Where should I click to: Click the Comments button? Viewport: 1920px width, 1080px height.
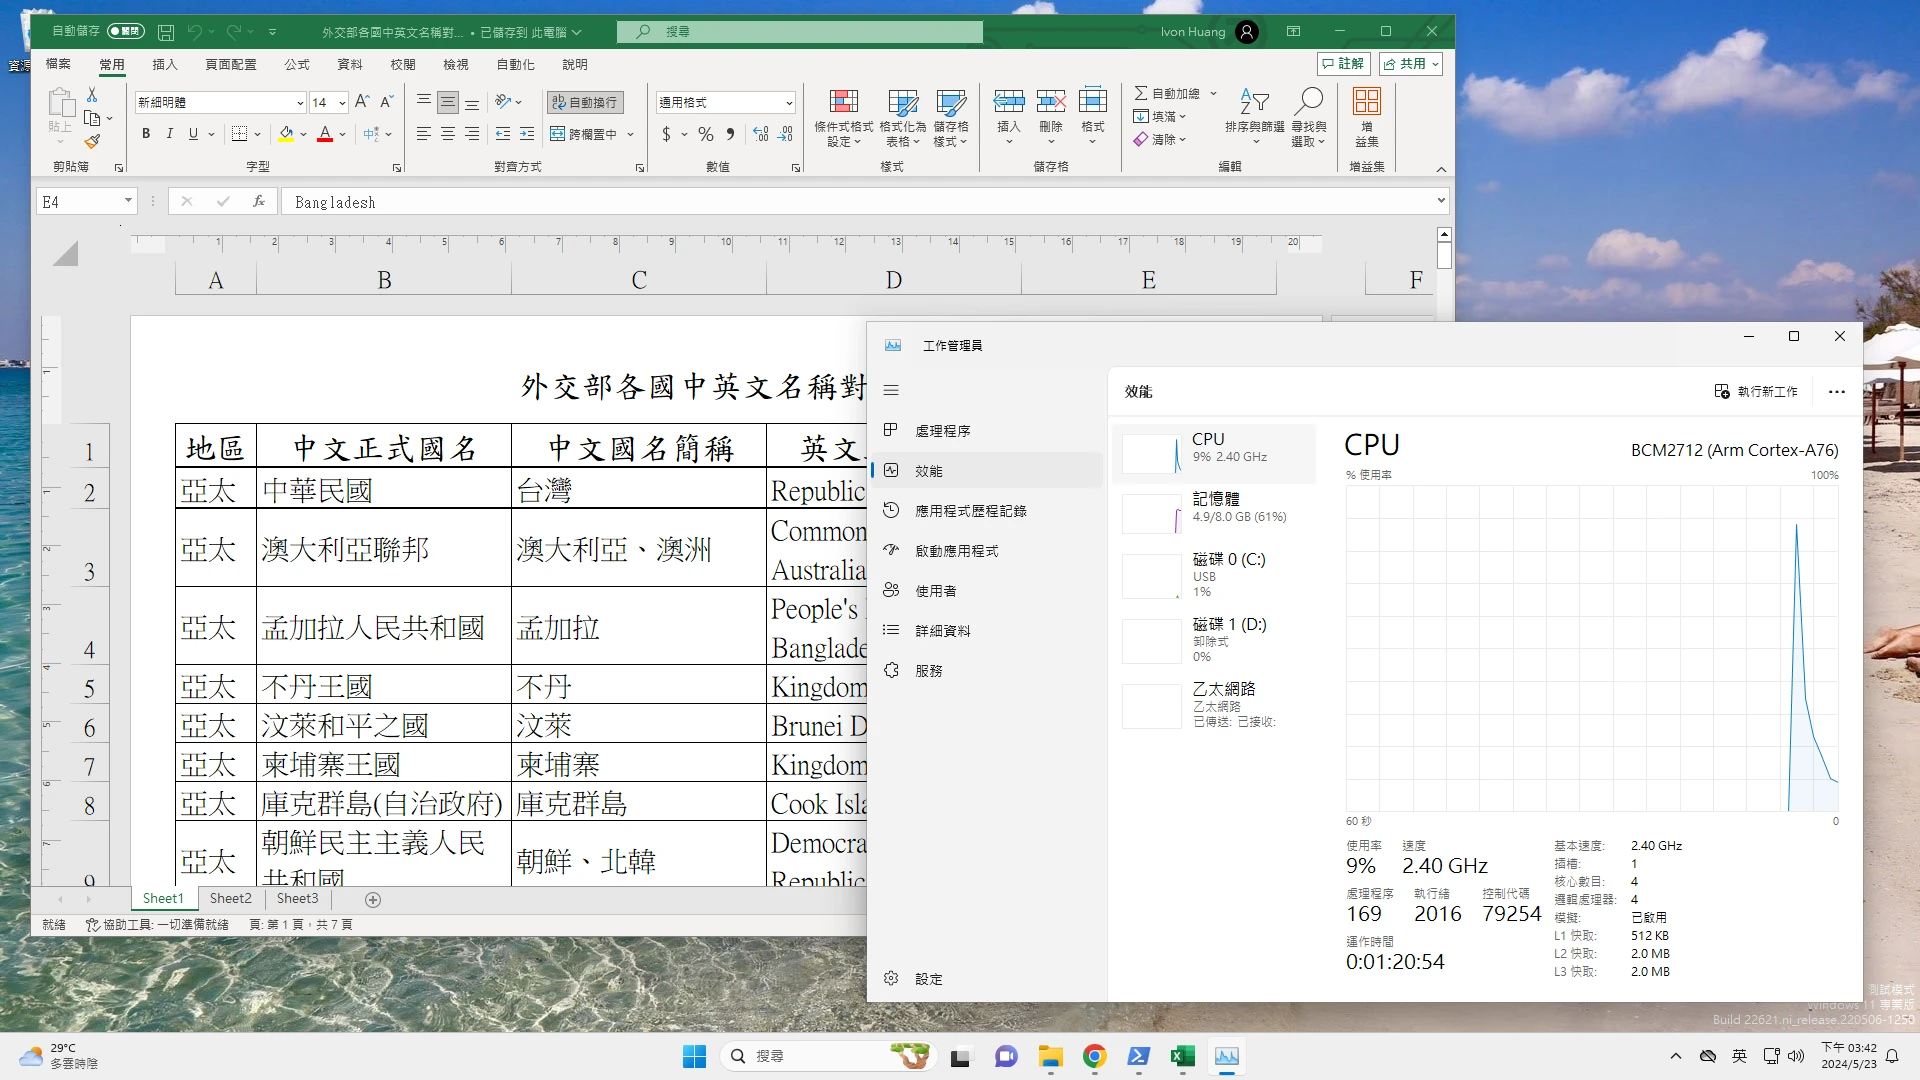(1343, 64)
